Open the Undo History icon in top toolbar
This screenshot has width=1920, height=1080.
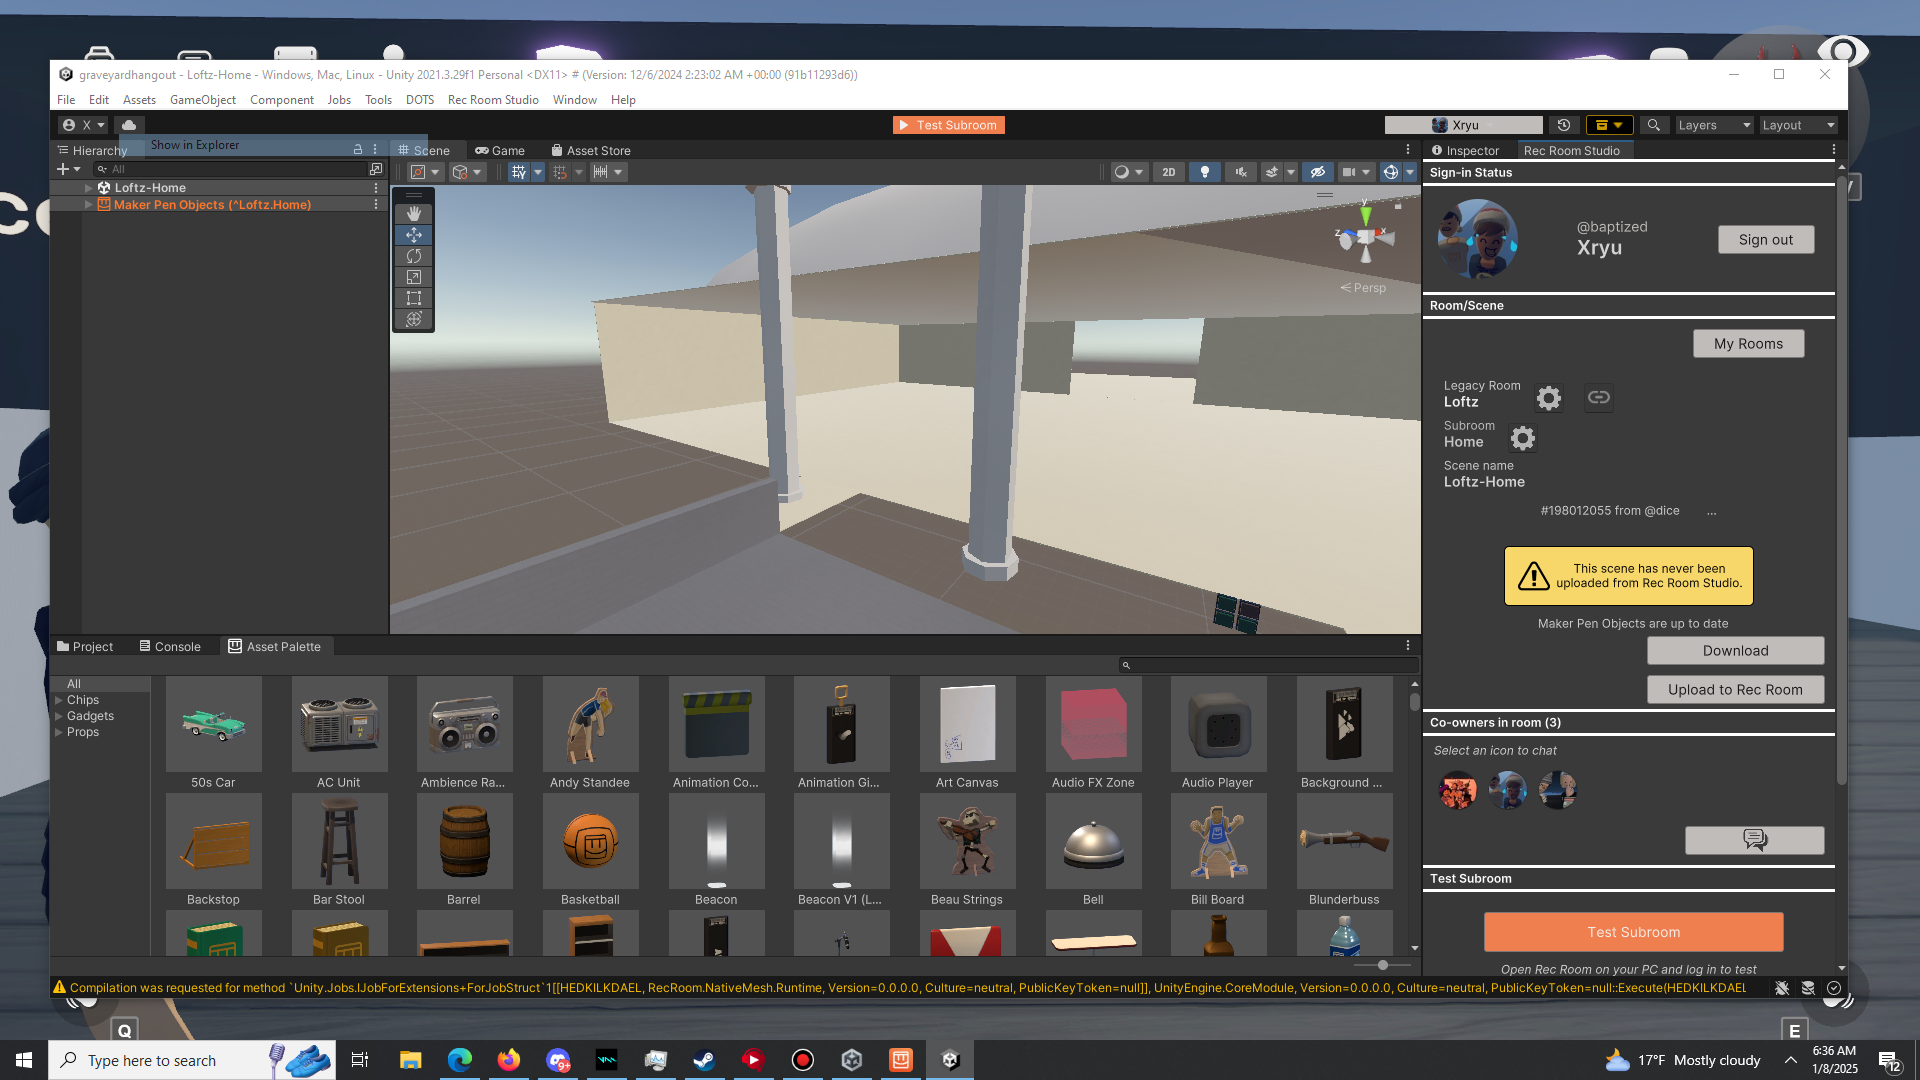(1564, 125)
